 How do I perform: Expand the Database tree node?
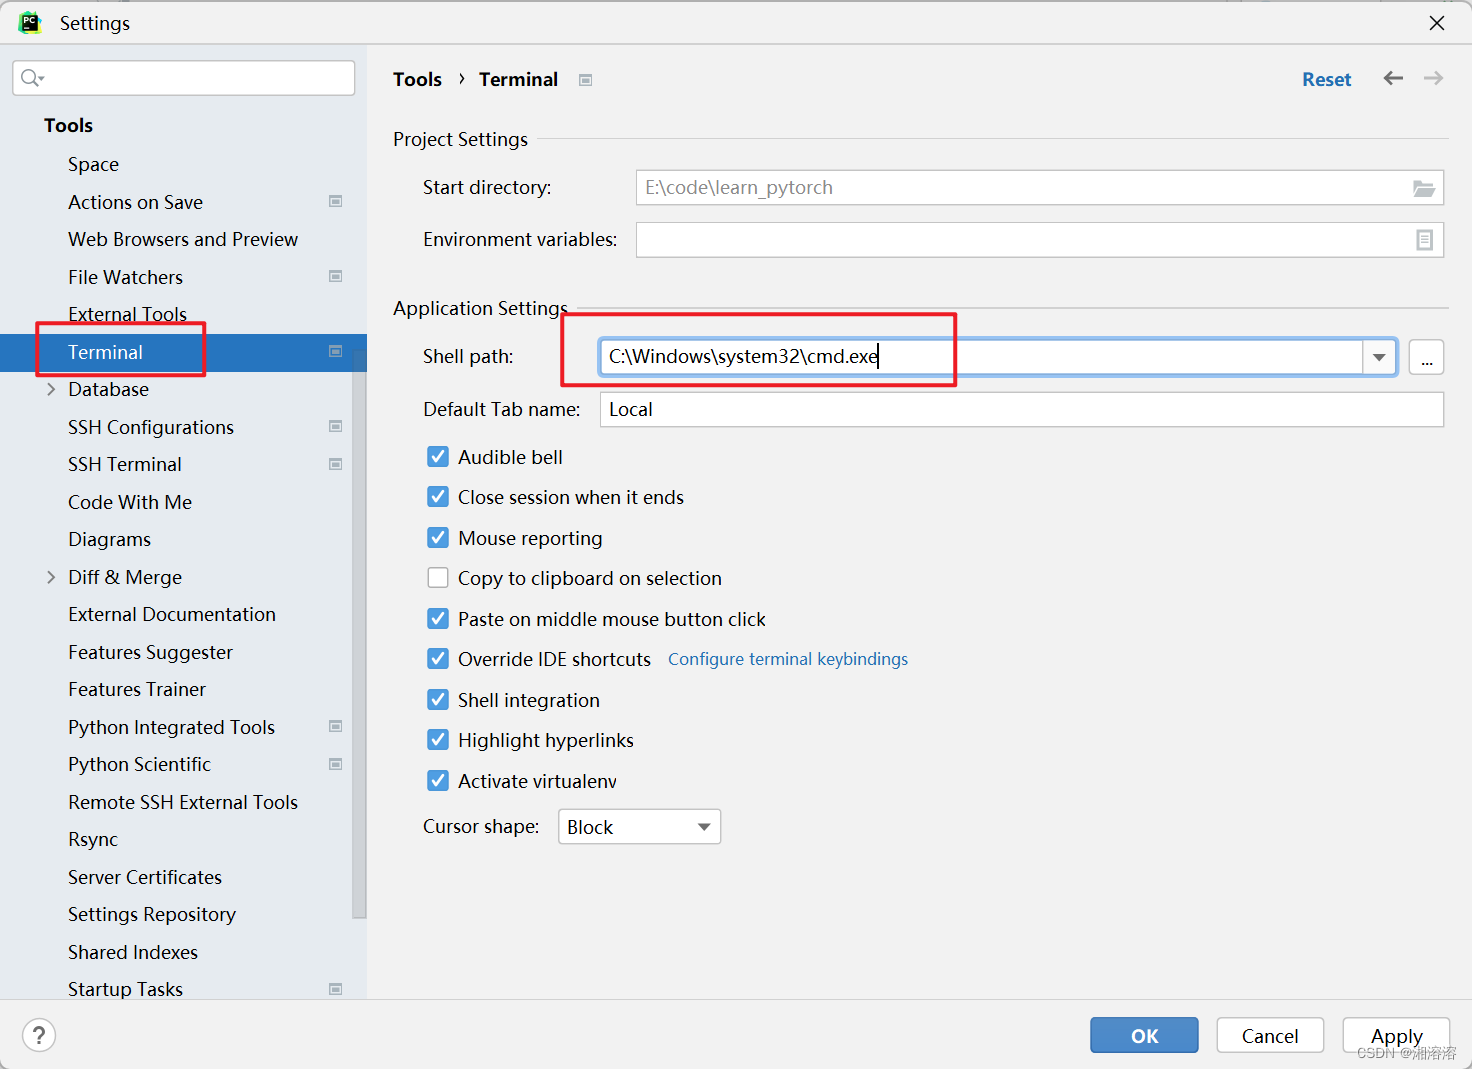pyautogui.click(x=51, y=389)
